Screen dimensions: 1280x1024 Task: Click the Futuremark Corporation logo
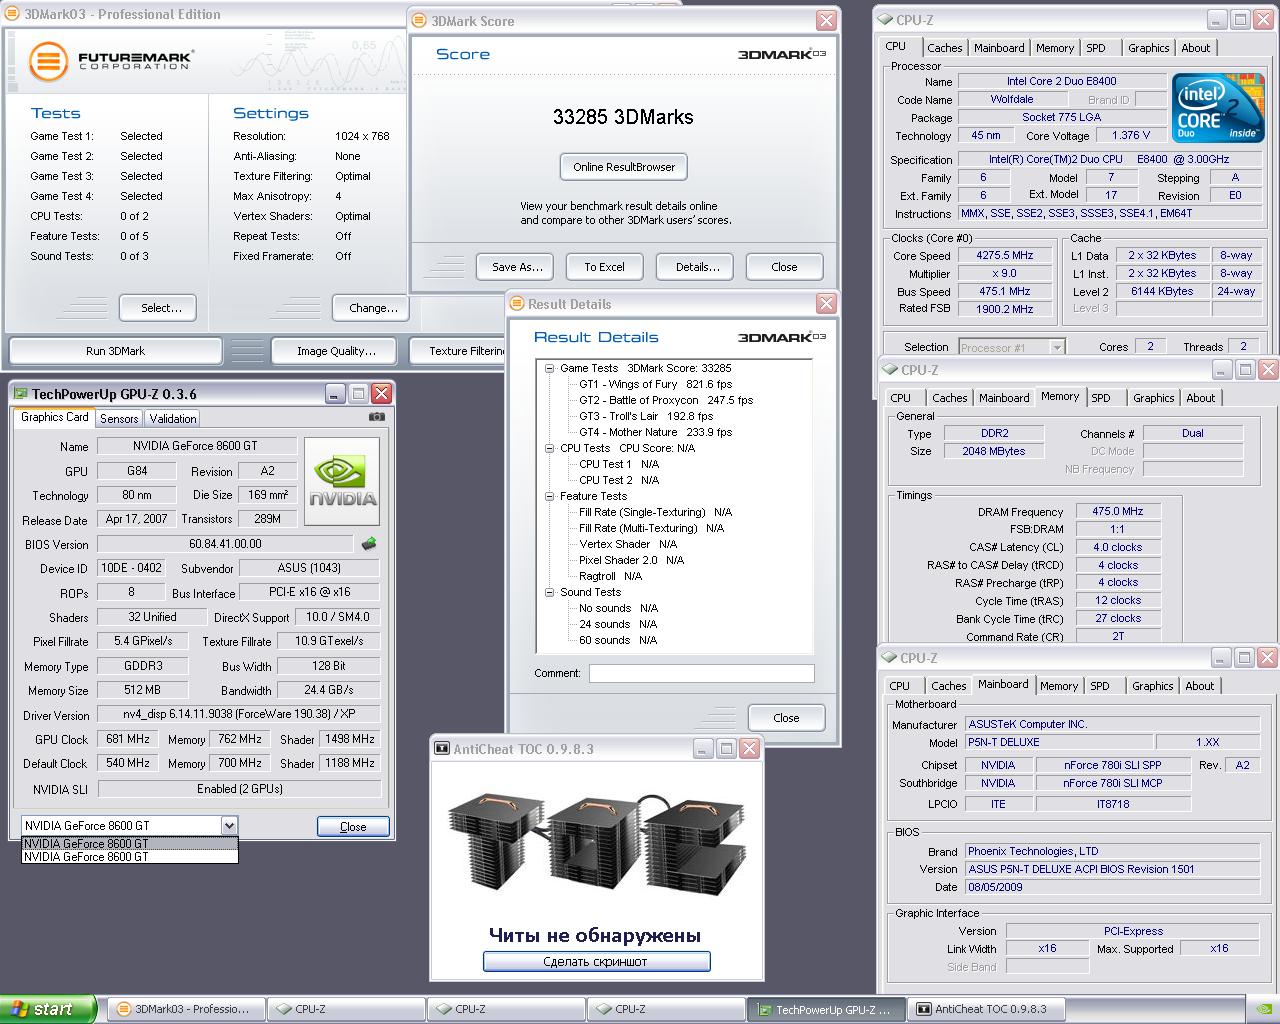pyautogui.click(x=111, y=62)
